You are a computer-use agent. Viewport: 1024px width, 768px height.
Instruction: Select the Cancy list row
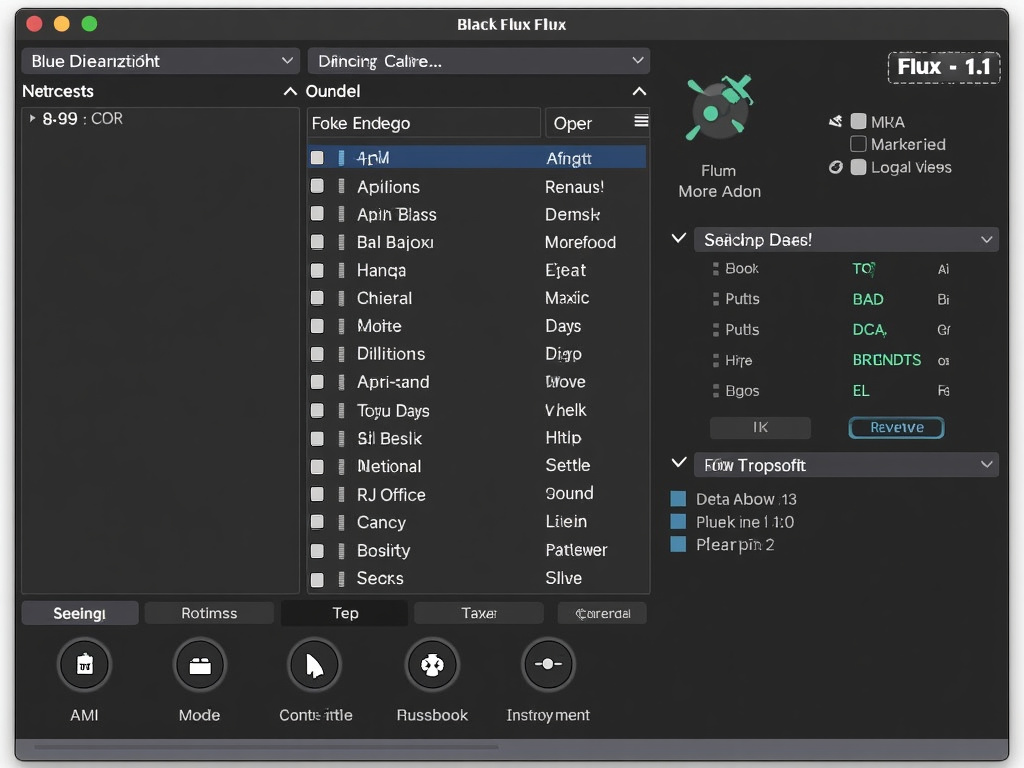pyautogui.click(x=477, y=522)
